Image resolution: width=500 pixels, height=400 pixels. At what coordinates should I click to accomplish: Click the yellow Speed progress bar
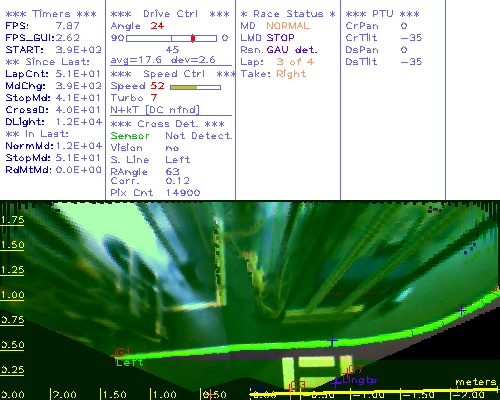click(195, 87)
